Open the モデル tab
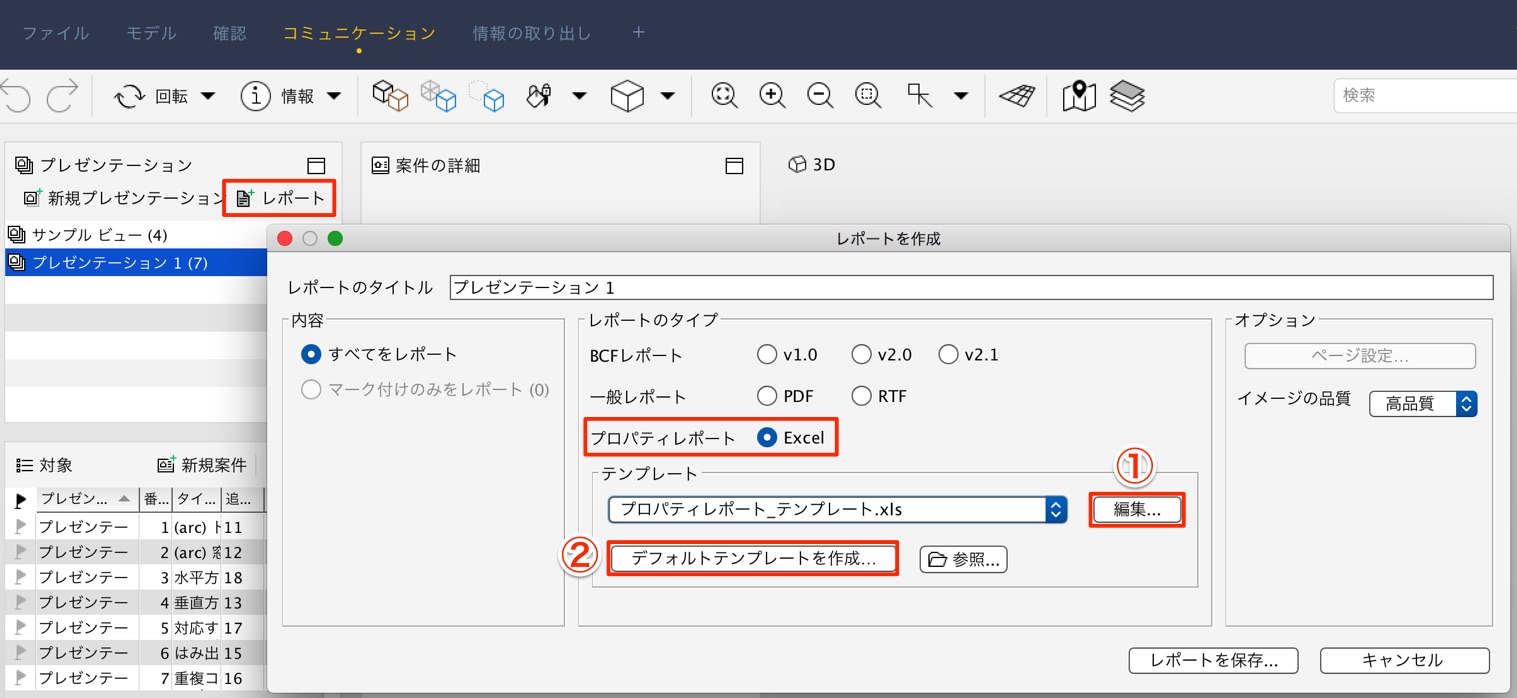 pos(151,33)
